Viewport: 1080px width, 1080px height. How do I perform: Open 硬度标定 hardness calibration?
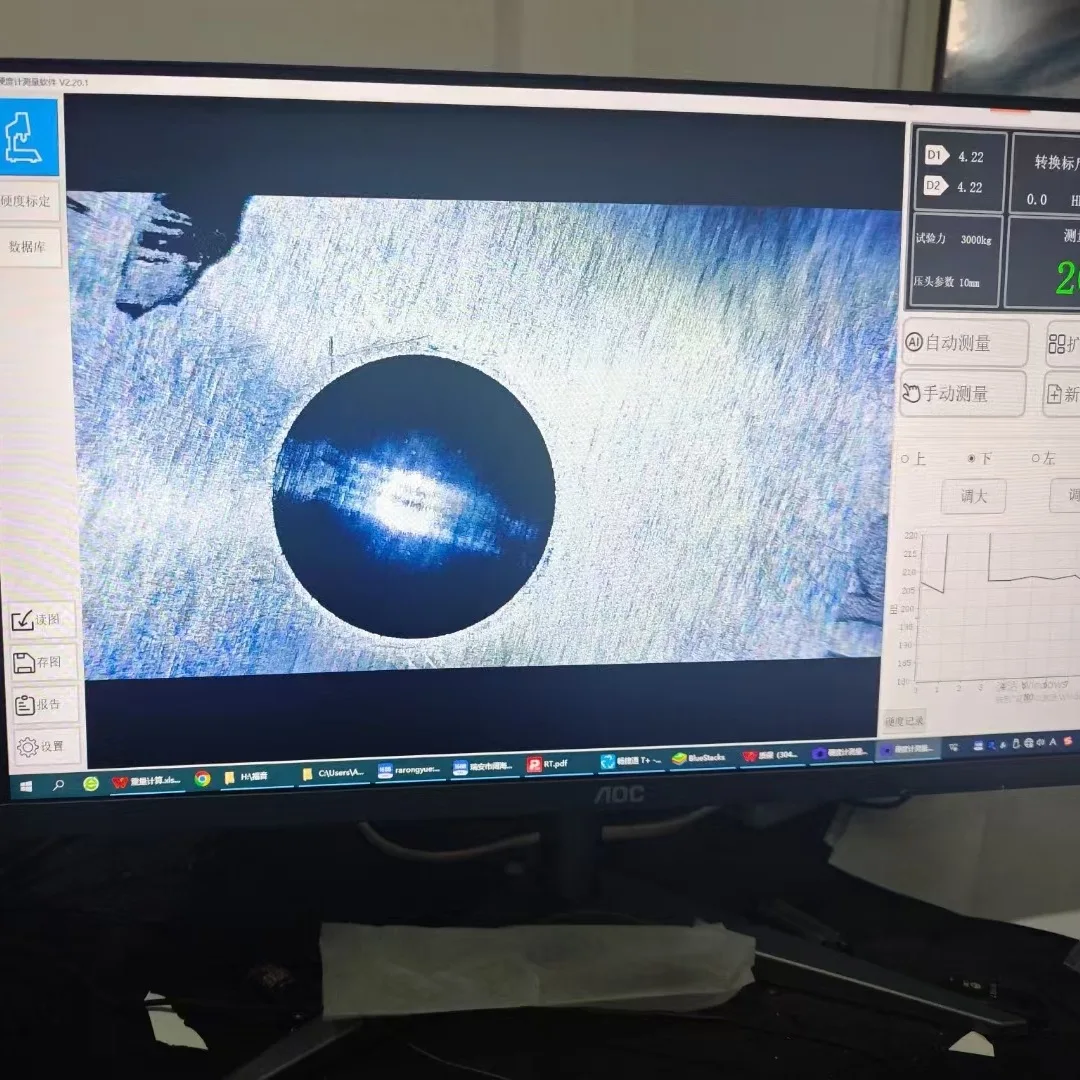coord(28,201)
